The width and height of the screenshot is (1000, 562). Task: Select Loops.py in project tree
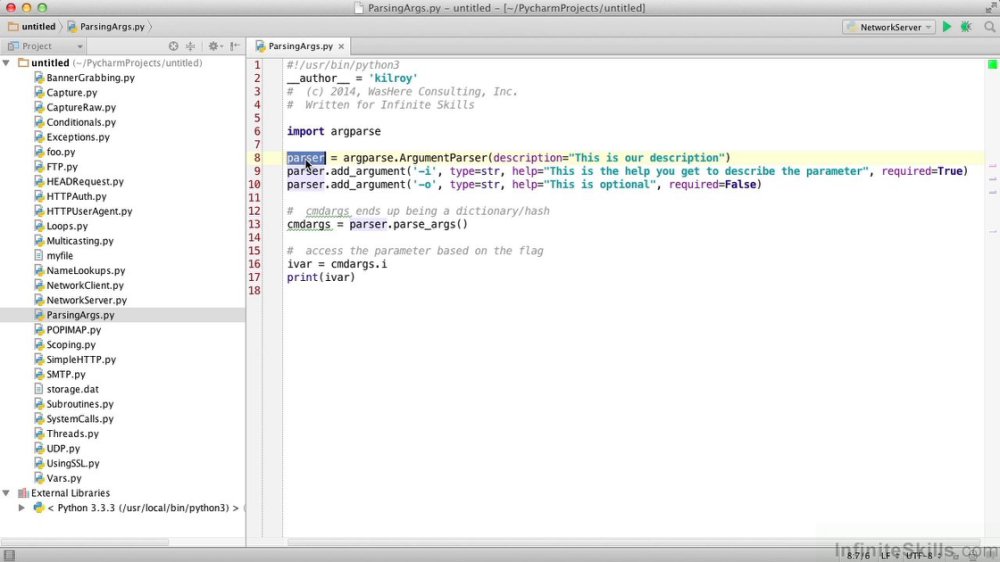tap(67, 226)
